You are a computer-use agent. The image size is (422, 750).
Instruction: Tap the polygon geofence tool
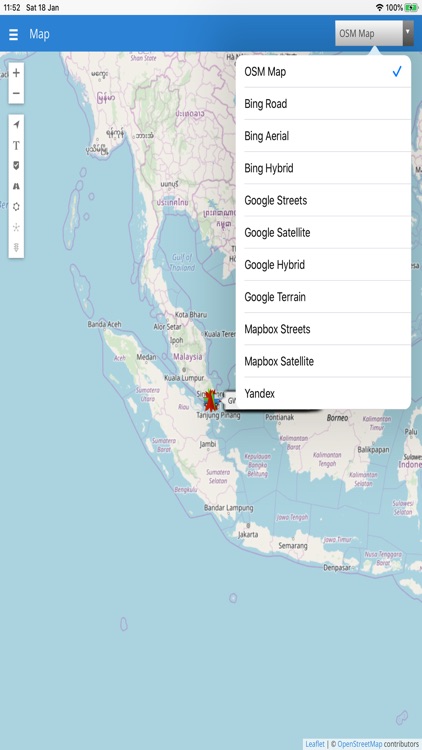click(x=16, y=207)
